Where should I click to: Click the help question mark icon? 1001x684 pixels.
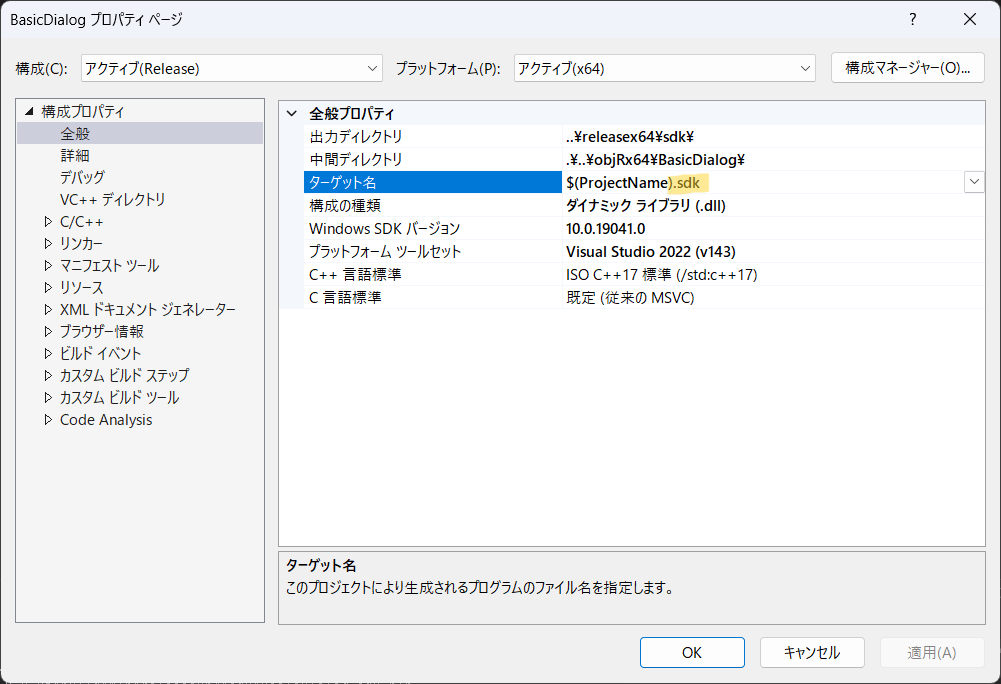[912, 20]
